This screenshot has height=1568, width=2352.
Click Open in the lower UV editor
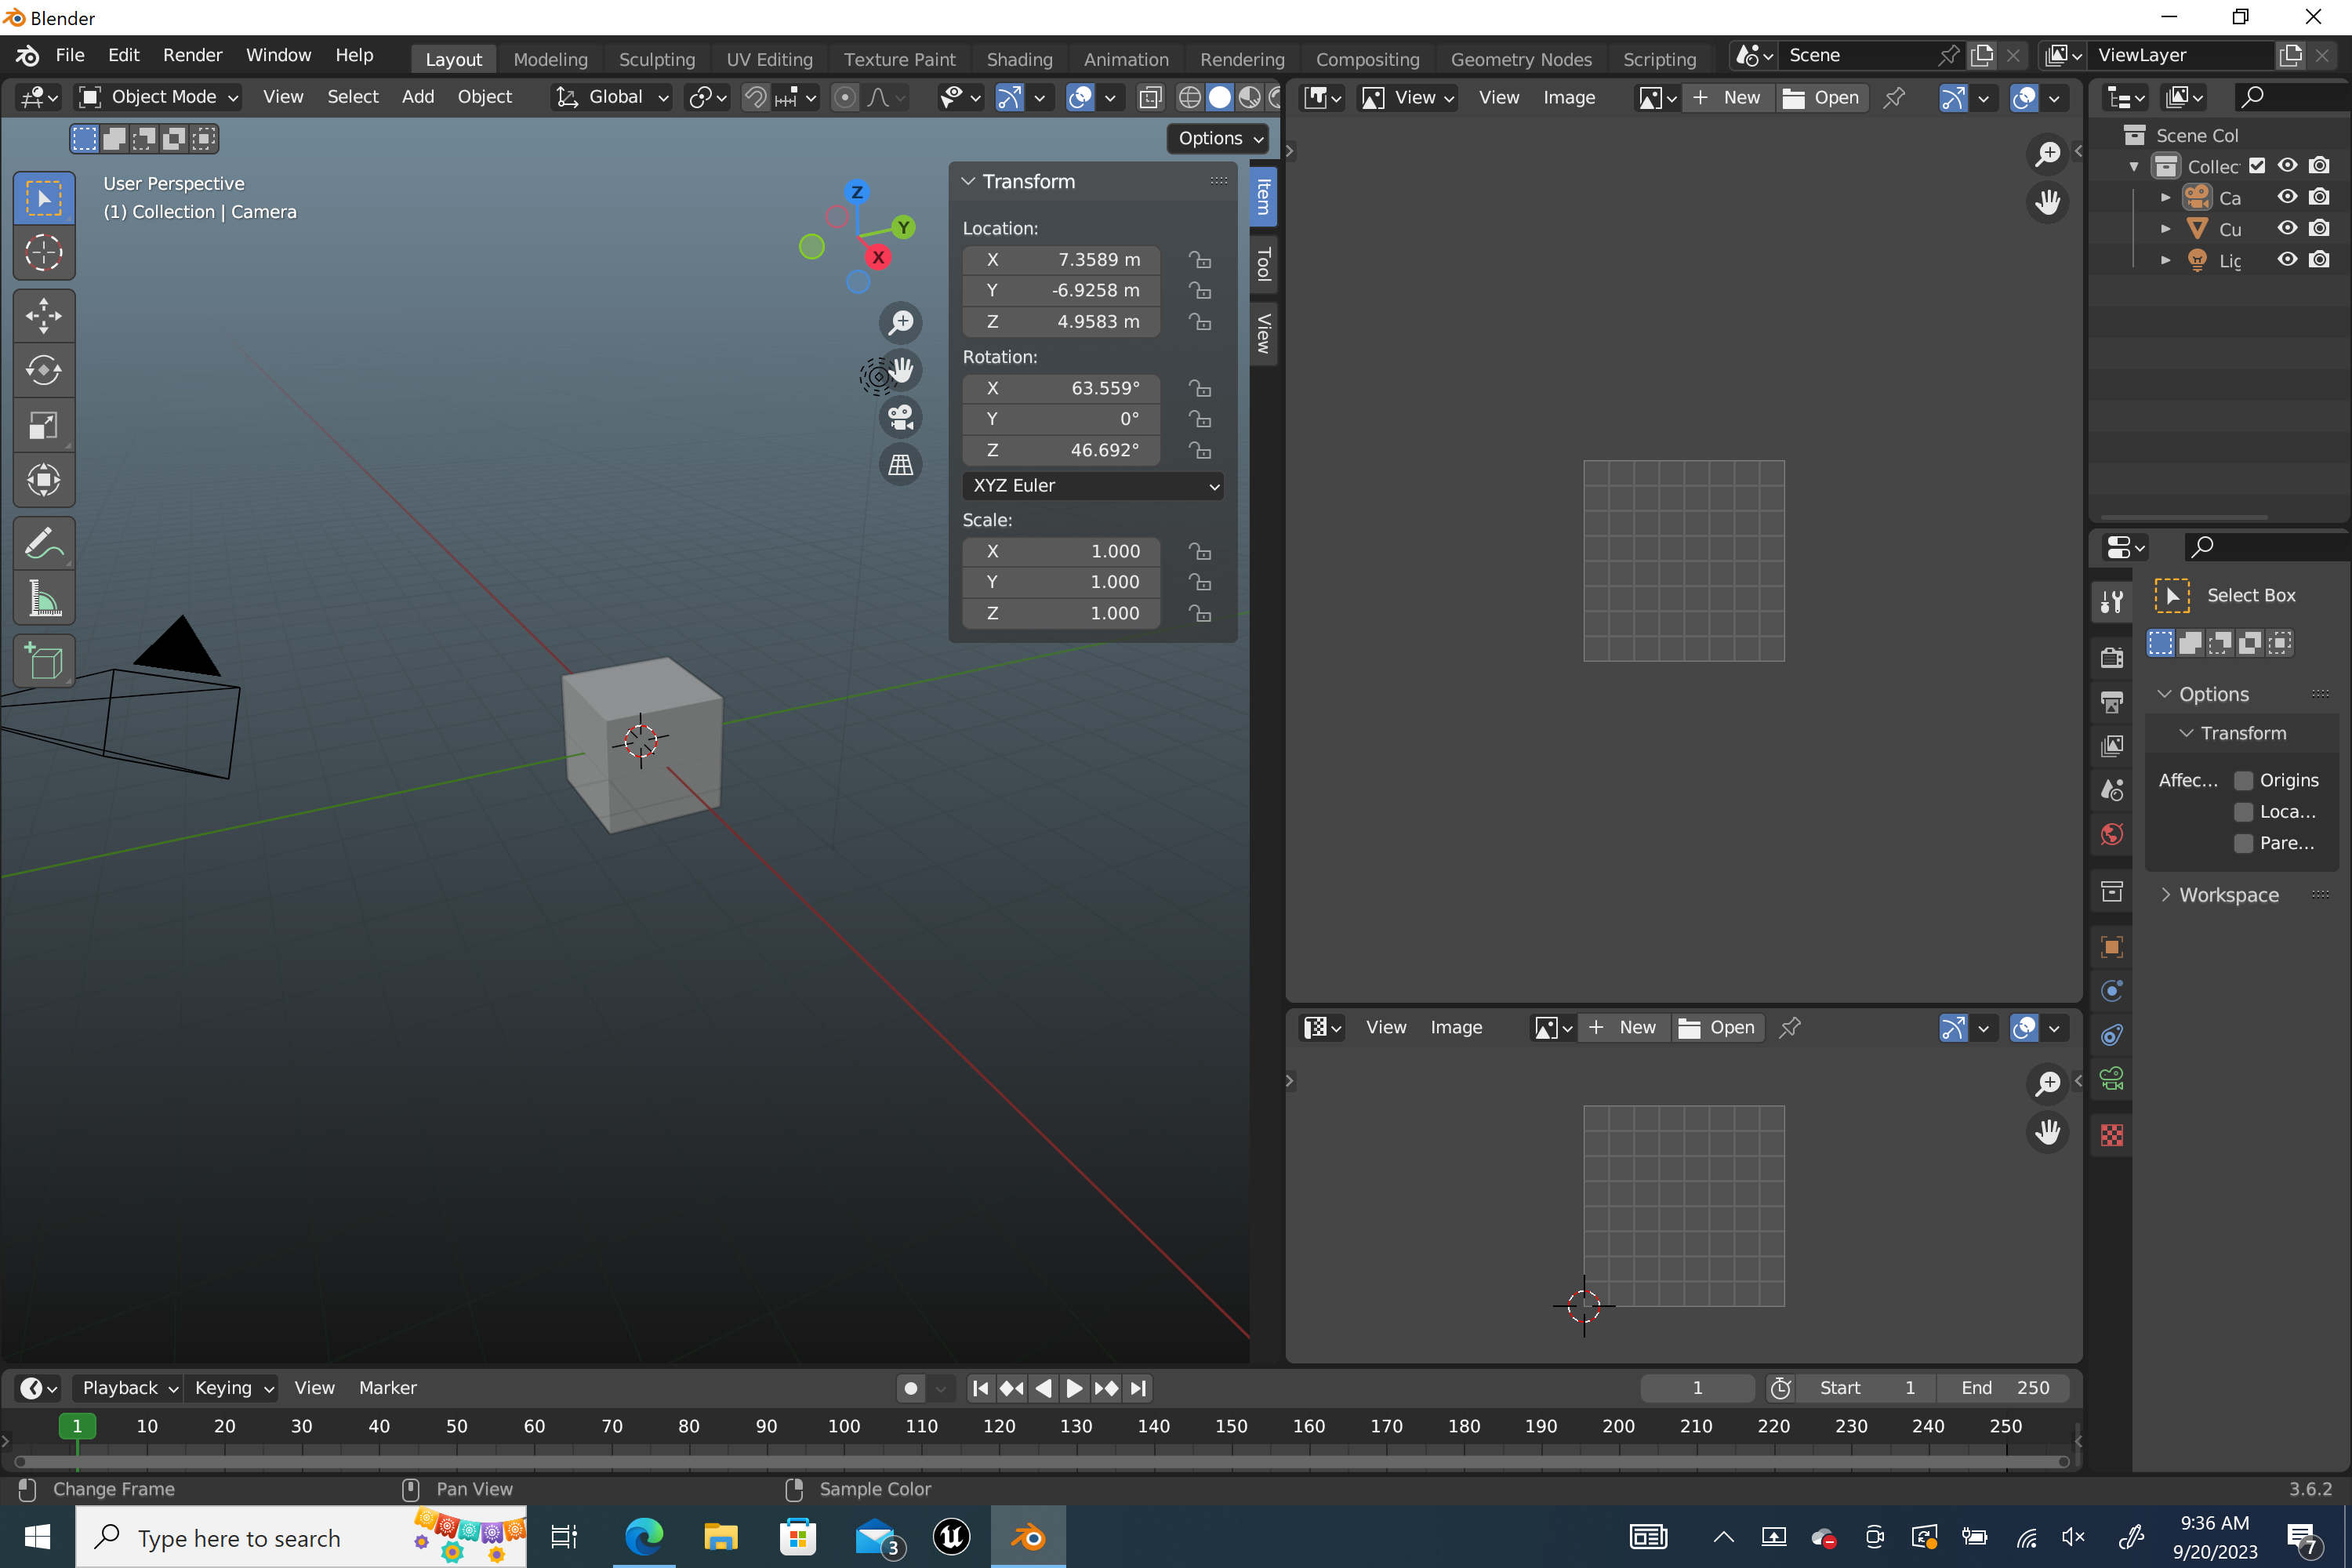pos(1717,1027)
